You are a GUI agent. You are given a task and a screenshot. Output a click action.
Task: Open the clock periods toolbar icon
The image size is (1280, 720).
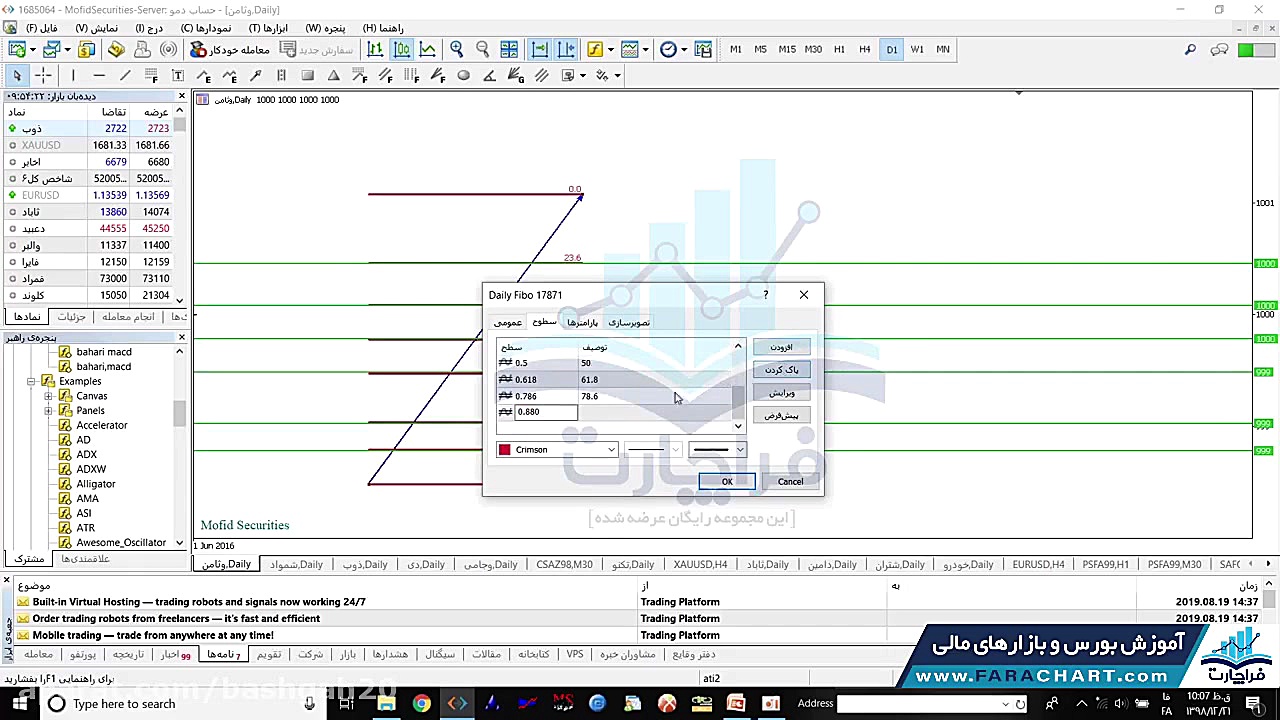[668, 49]
